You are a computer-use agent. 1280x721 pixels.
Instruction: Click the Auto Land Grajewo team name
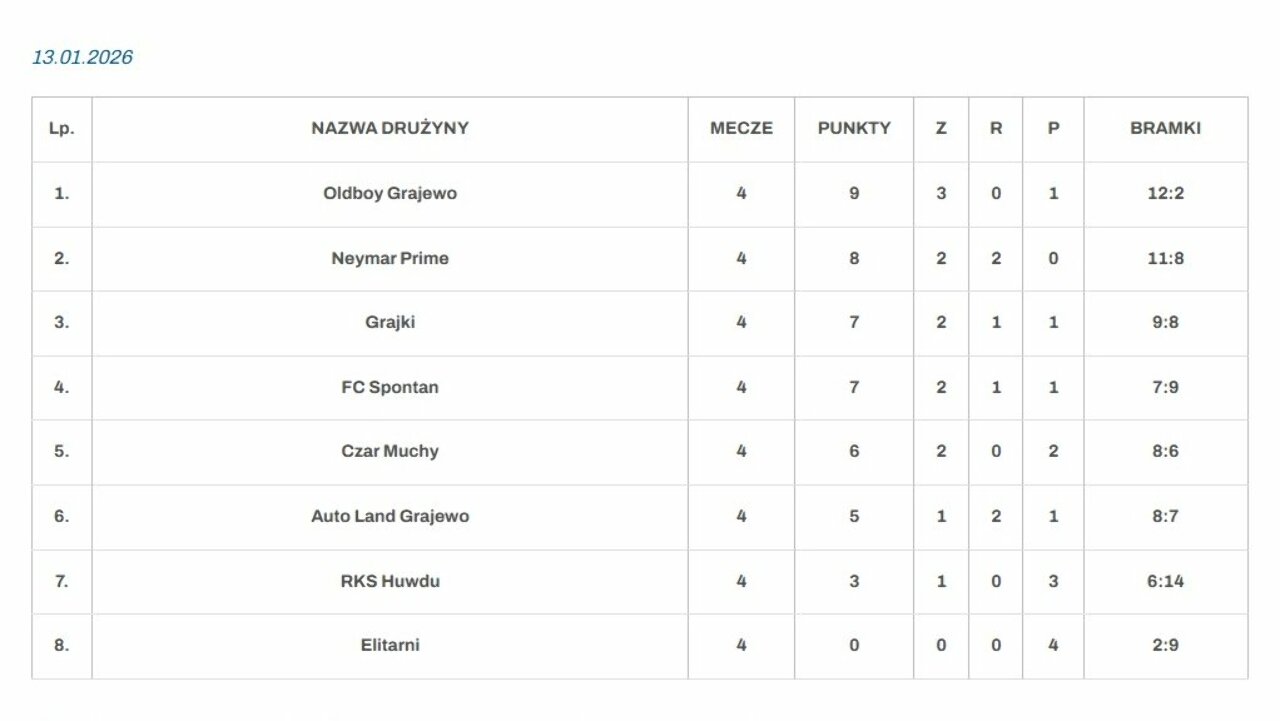(x=390, y=516)
